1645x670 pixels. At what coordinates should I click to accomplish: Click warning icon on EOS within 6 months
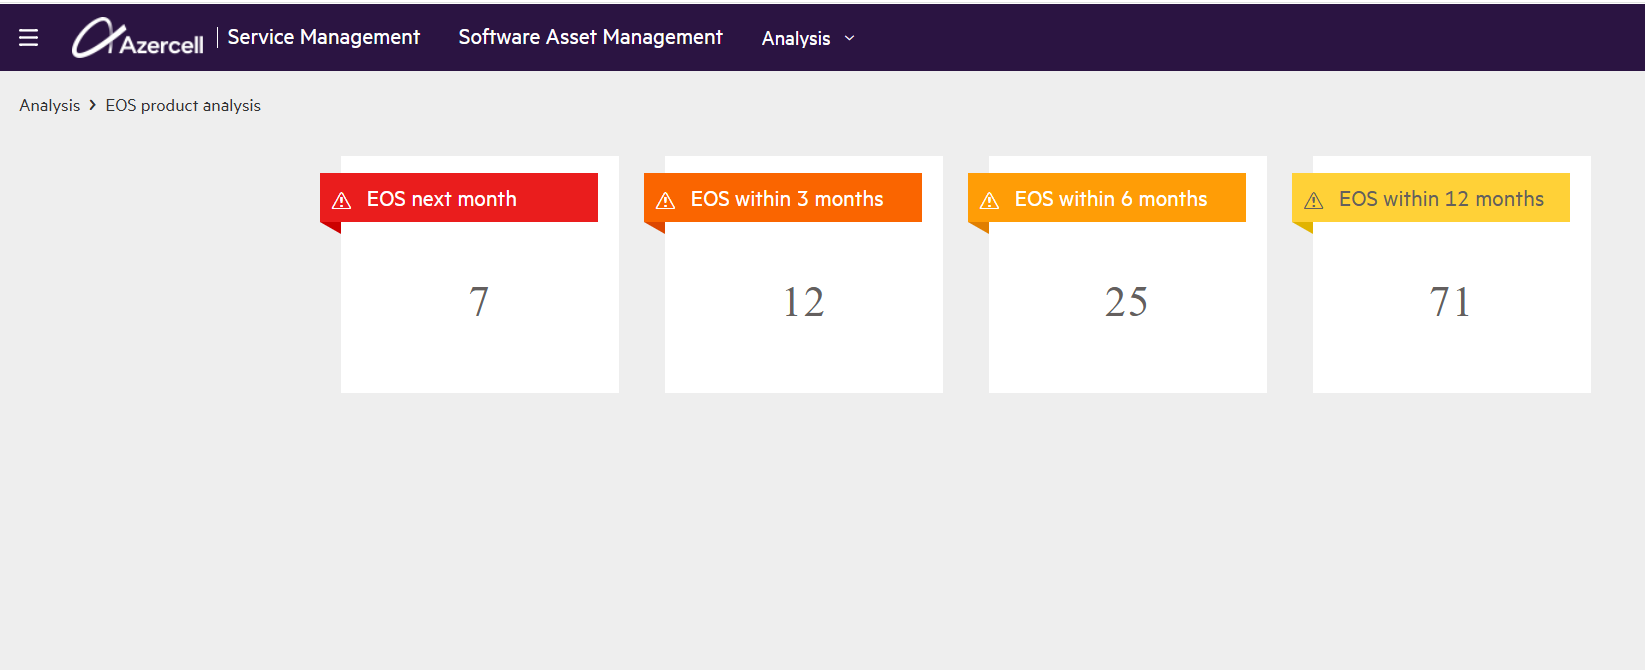click(x=989, y=201)
